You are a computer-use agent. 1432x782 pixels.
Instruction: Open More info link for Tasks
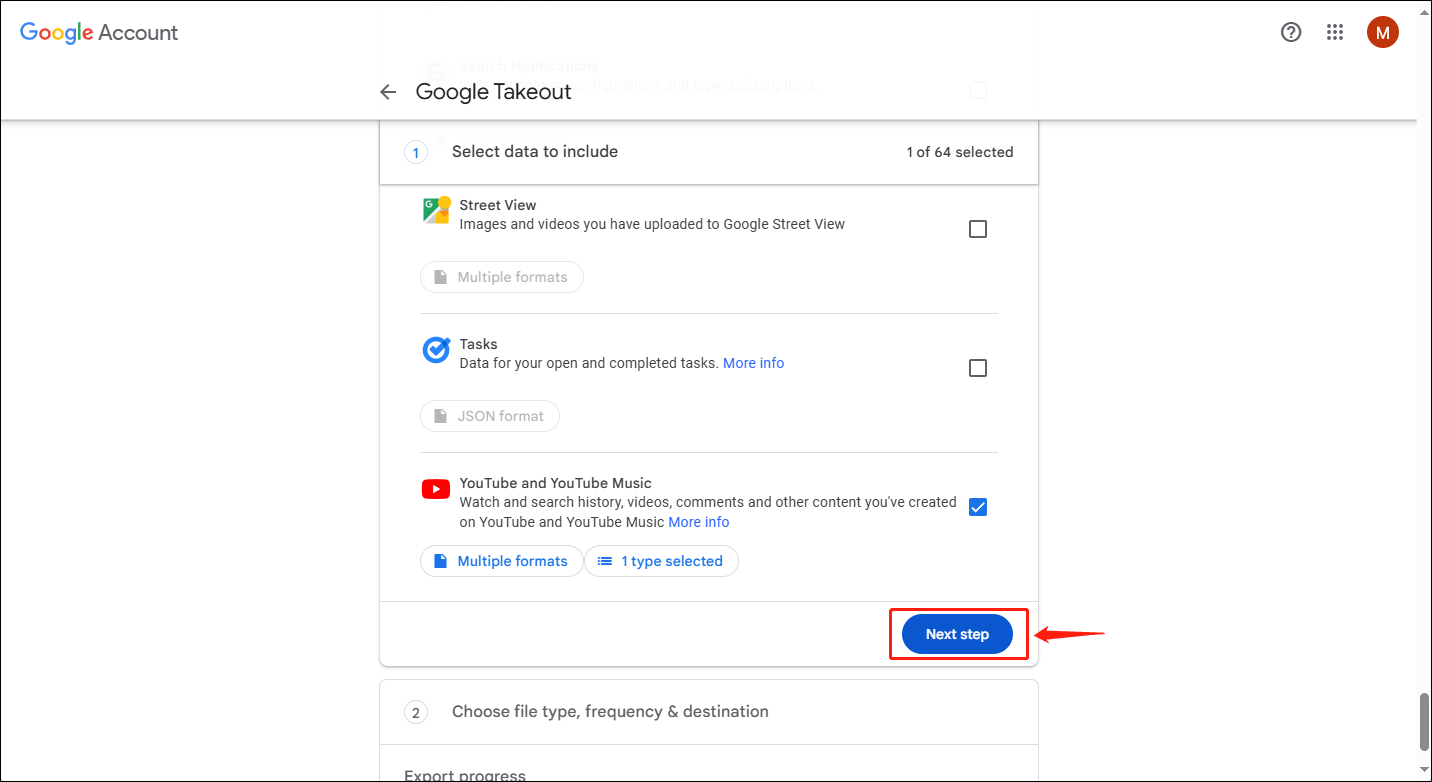(753, 363)
